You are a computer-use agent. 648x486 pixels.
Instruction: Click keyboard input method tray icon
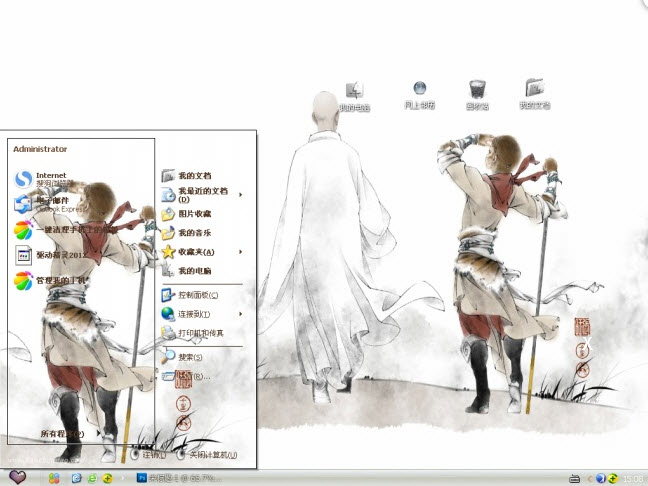pos(574,479)
